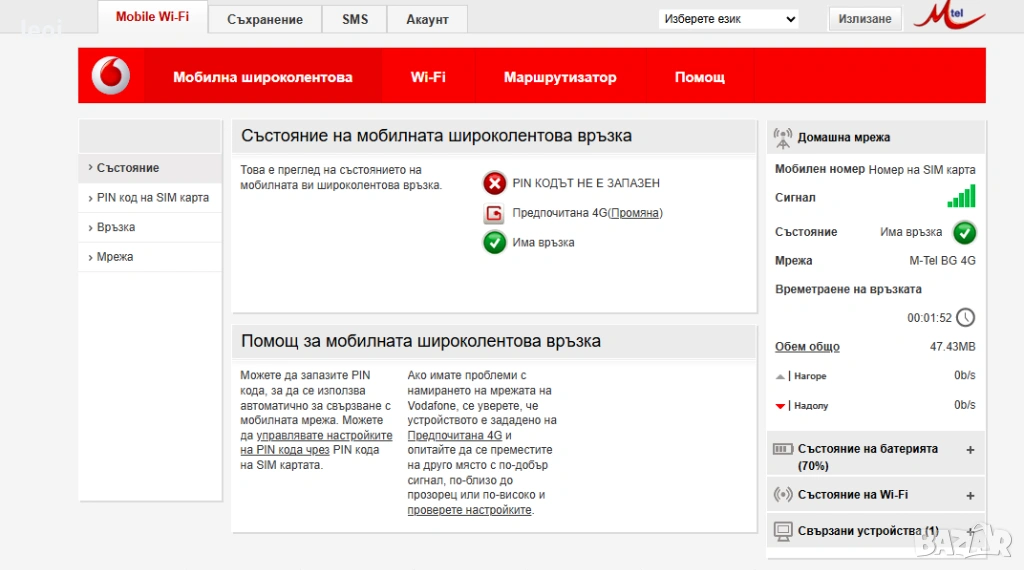Click the signal strength bars icon
Image resolution: width=1024 pixels, height=570 pixels.
point(961,196)
